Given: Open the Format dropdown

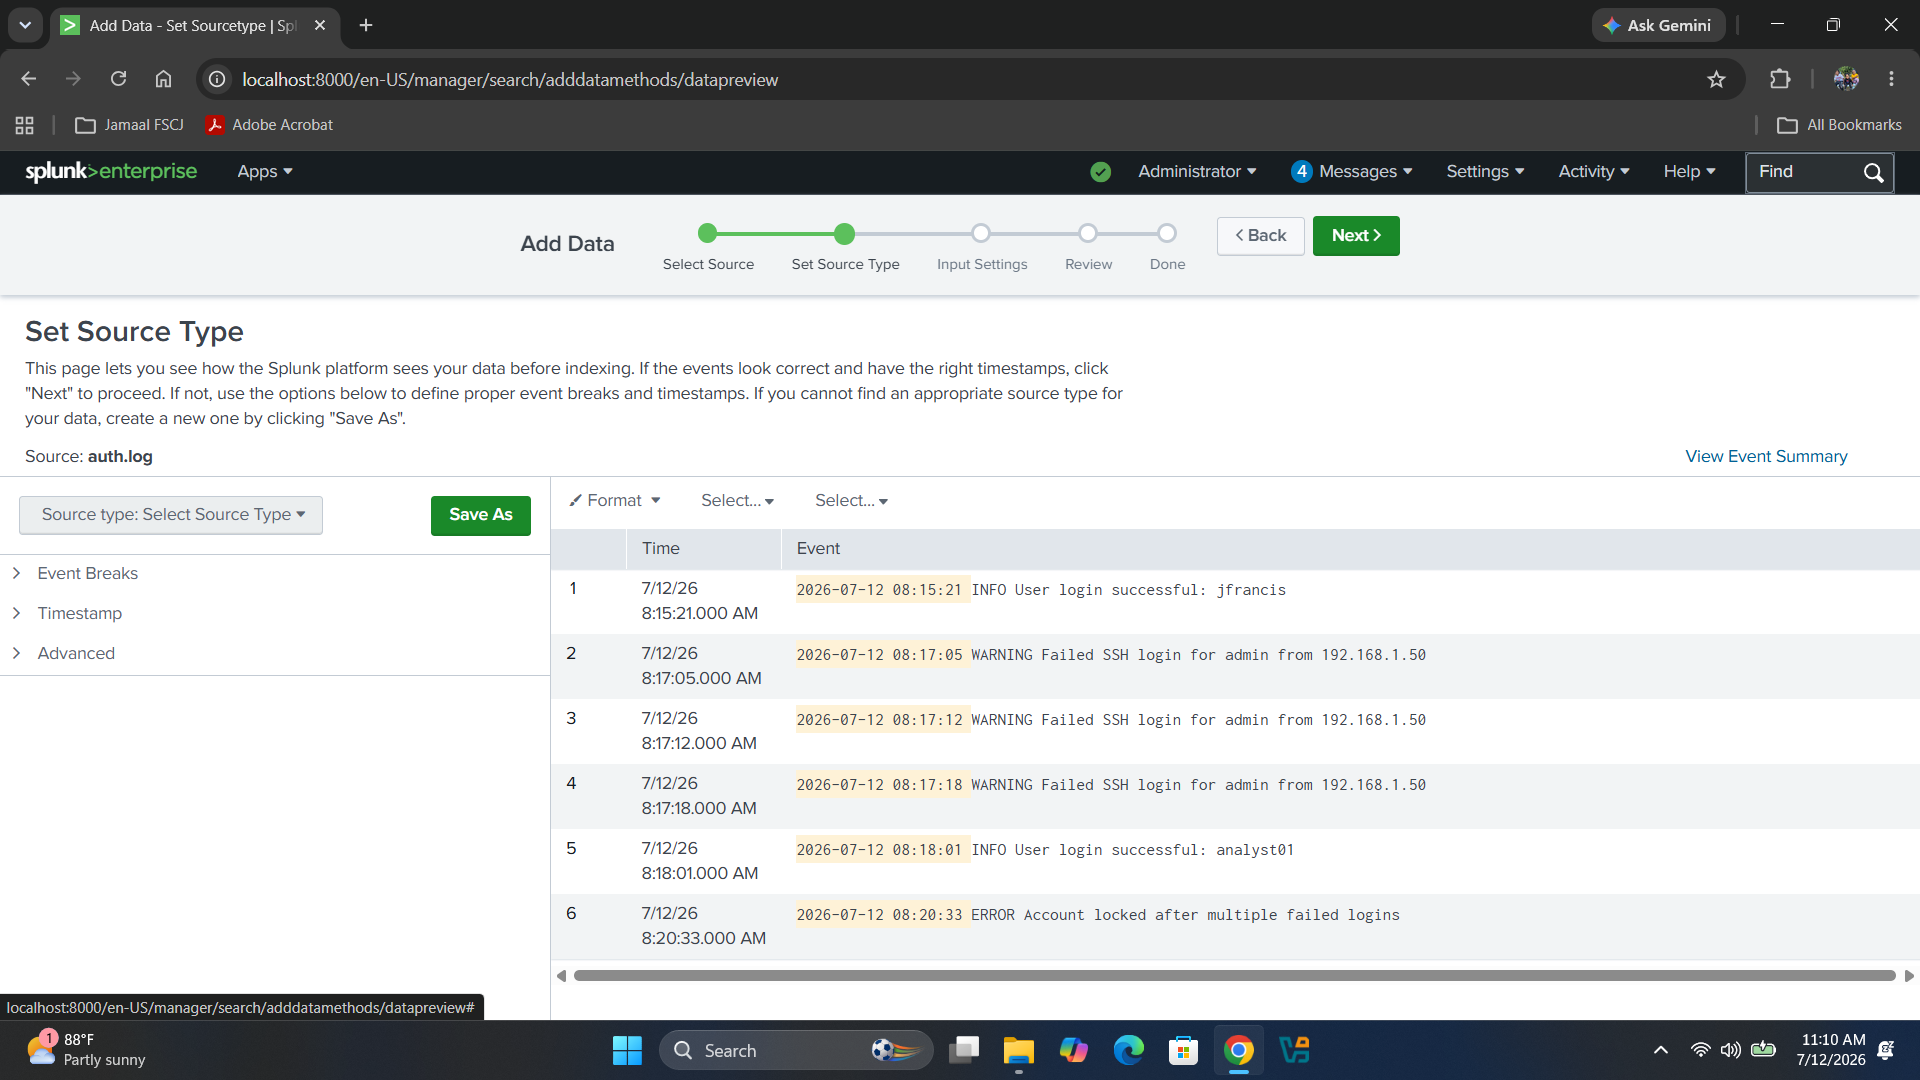Looking at the screenshot, I should [615, 500].
